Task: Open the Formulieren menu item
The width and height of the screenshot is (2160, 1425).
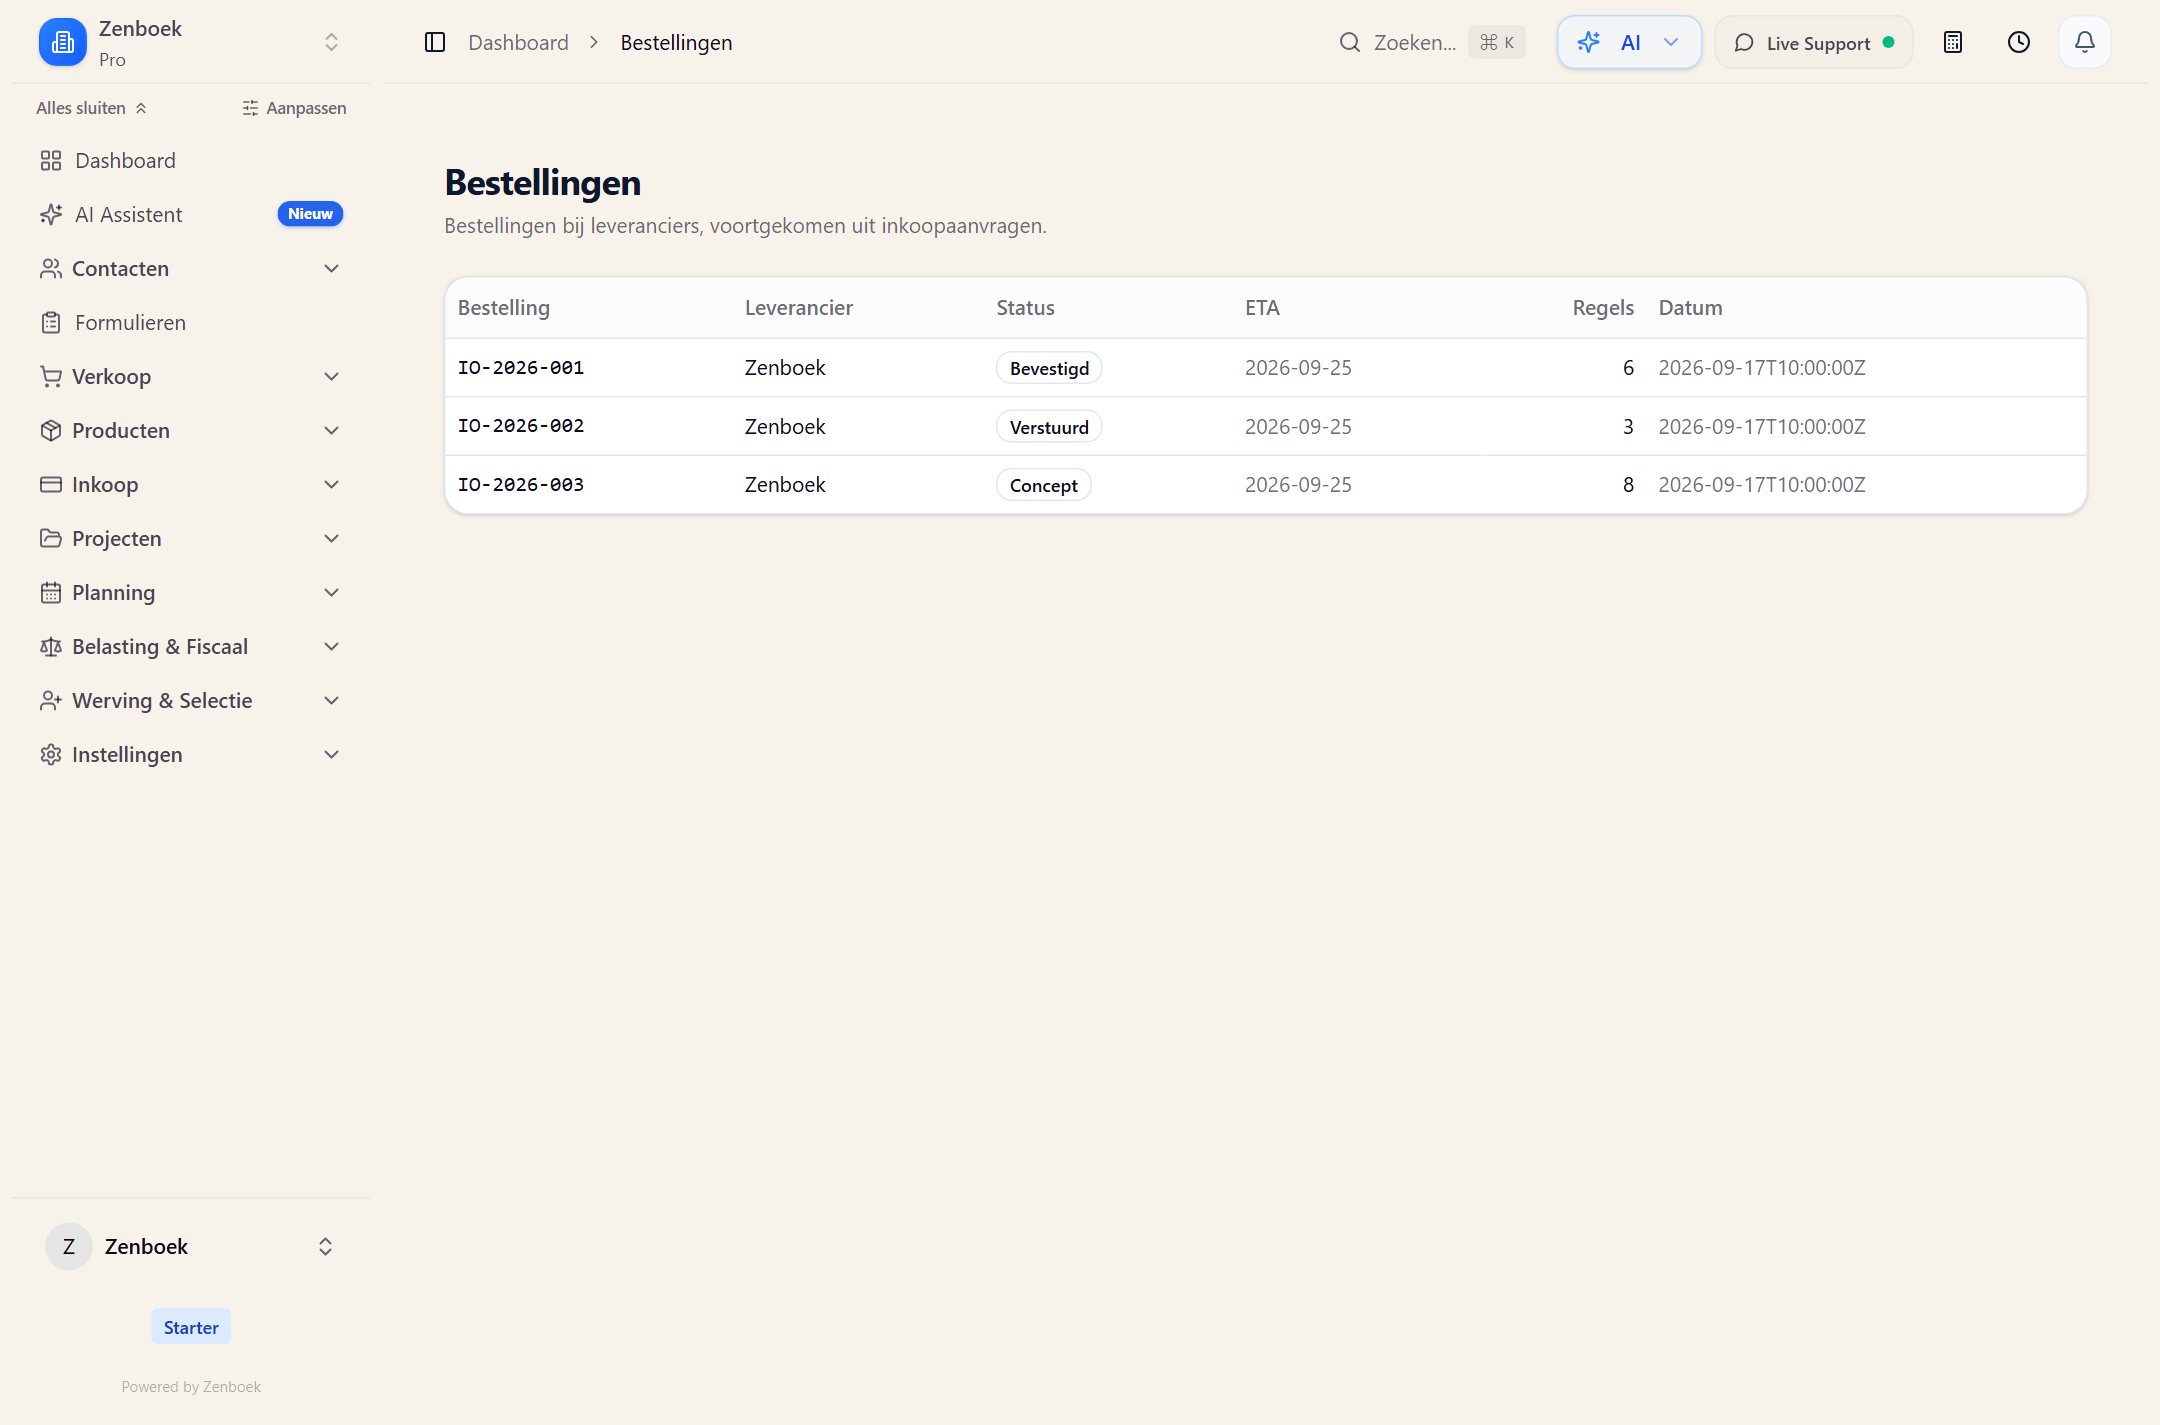Action: (x=191, y=322)
